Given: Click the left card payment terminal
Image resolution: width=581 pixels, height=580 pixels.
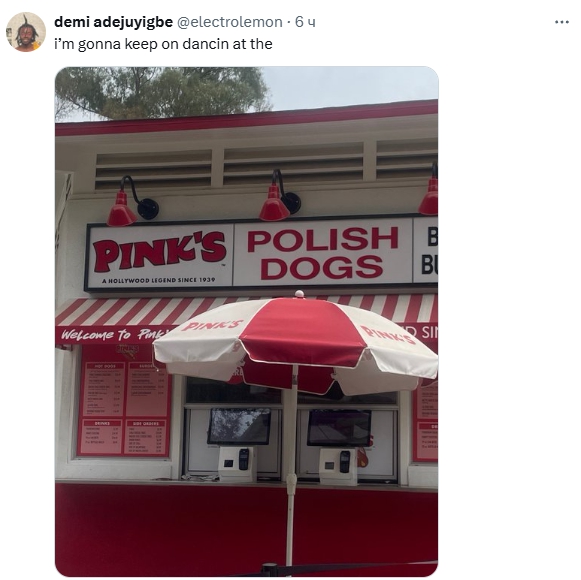Looking at the screenshot, I should click(x=237, y=463).
